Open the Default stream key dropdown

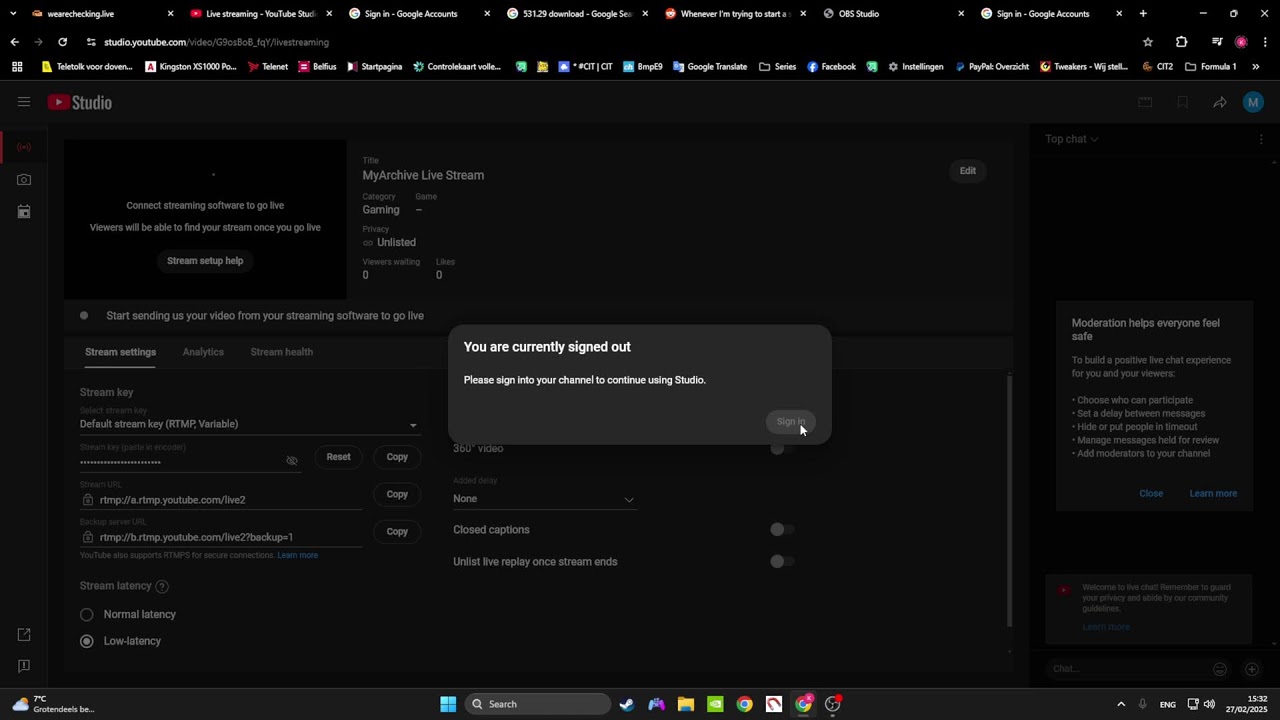coord(249,424)
